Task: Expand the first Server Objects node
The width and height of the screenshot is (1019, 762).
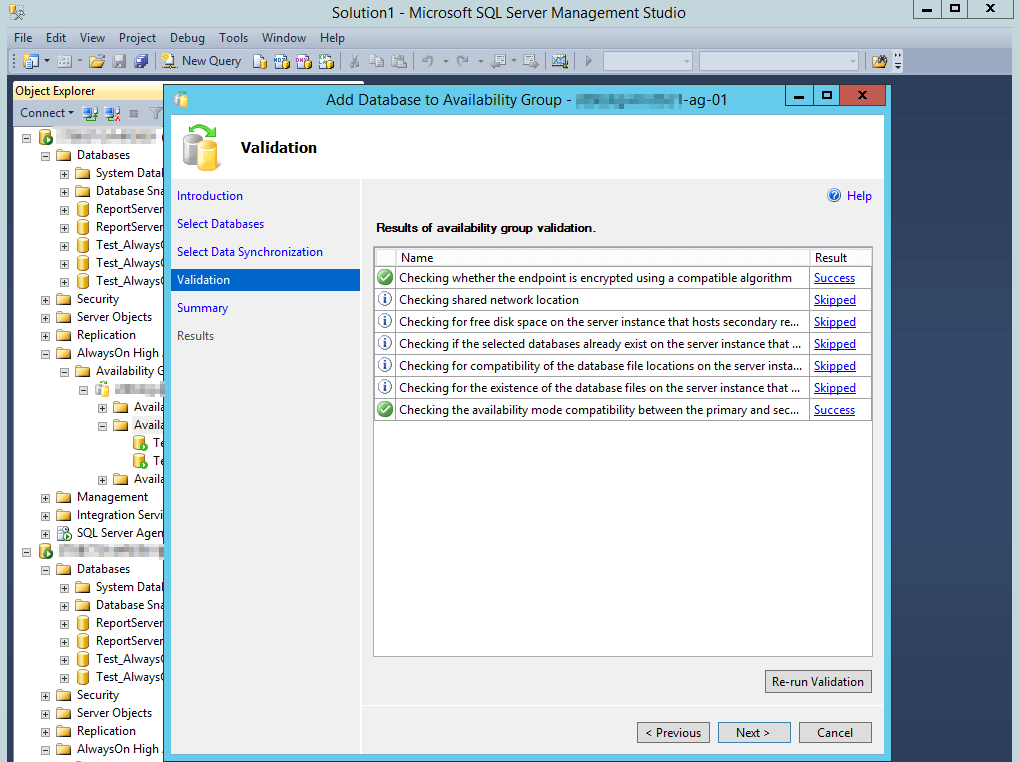Action: 45,318
